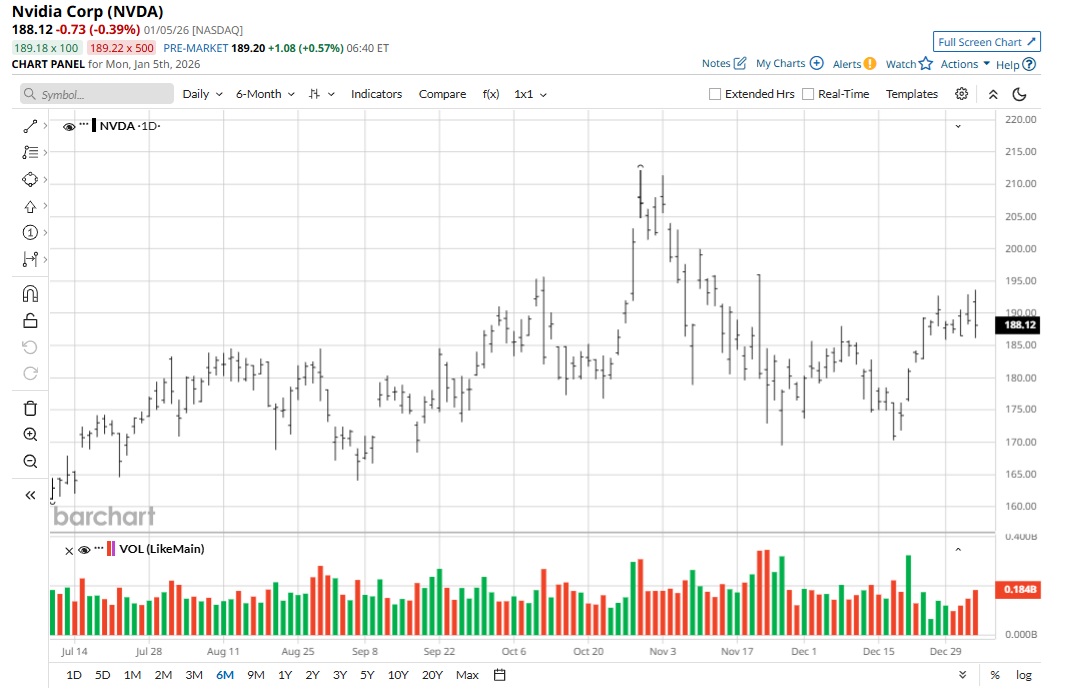Select the 5Y range tab
The height and width of the screenshot is (694, 1092).
[367, 675]
